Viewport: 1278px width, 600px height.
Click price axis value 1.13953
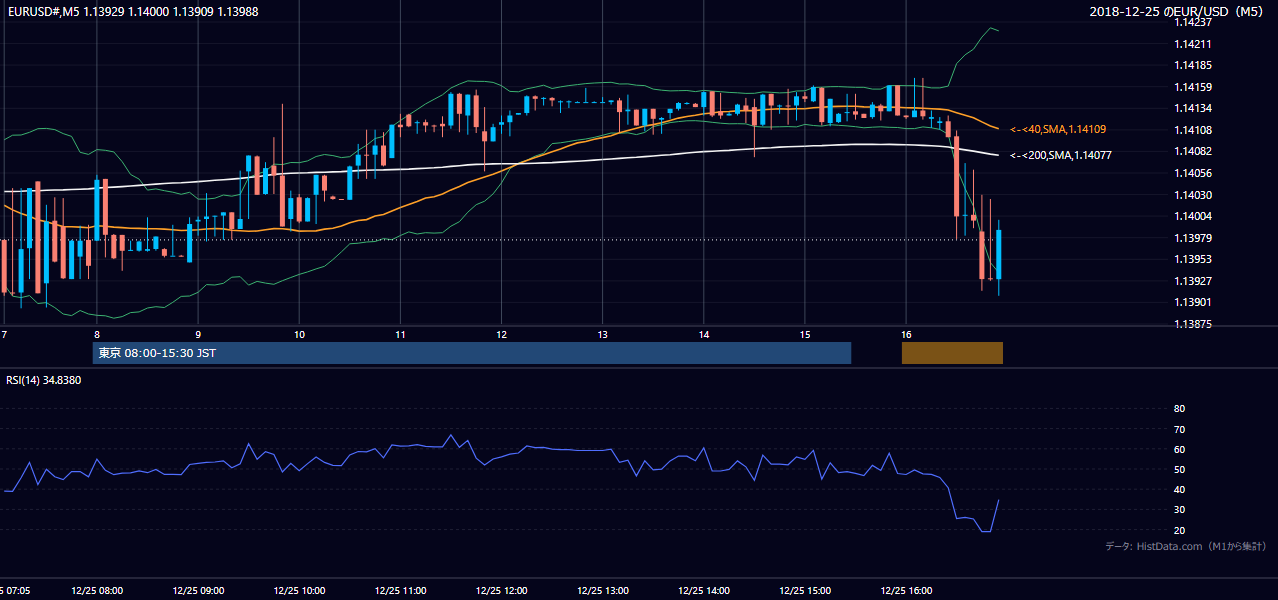point(1193,259)
